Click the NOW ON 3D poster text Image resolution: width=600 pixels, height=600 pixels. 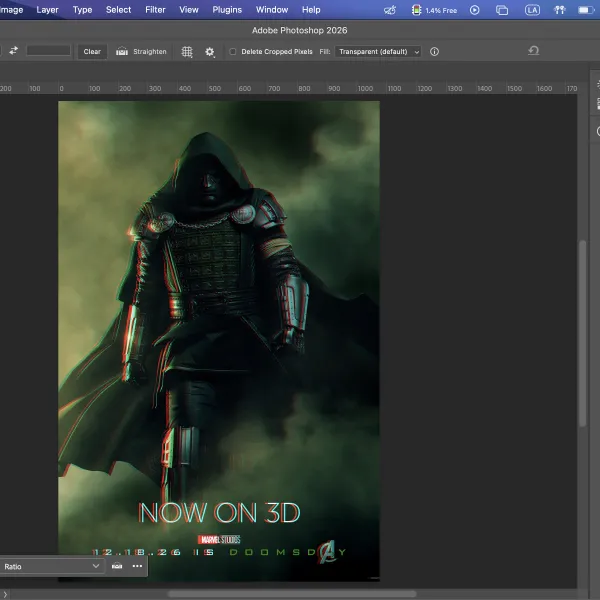click(x=219, y=512)
